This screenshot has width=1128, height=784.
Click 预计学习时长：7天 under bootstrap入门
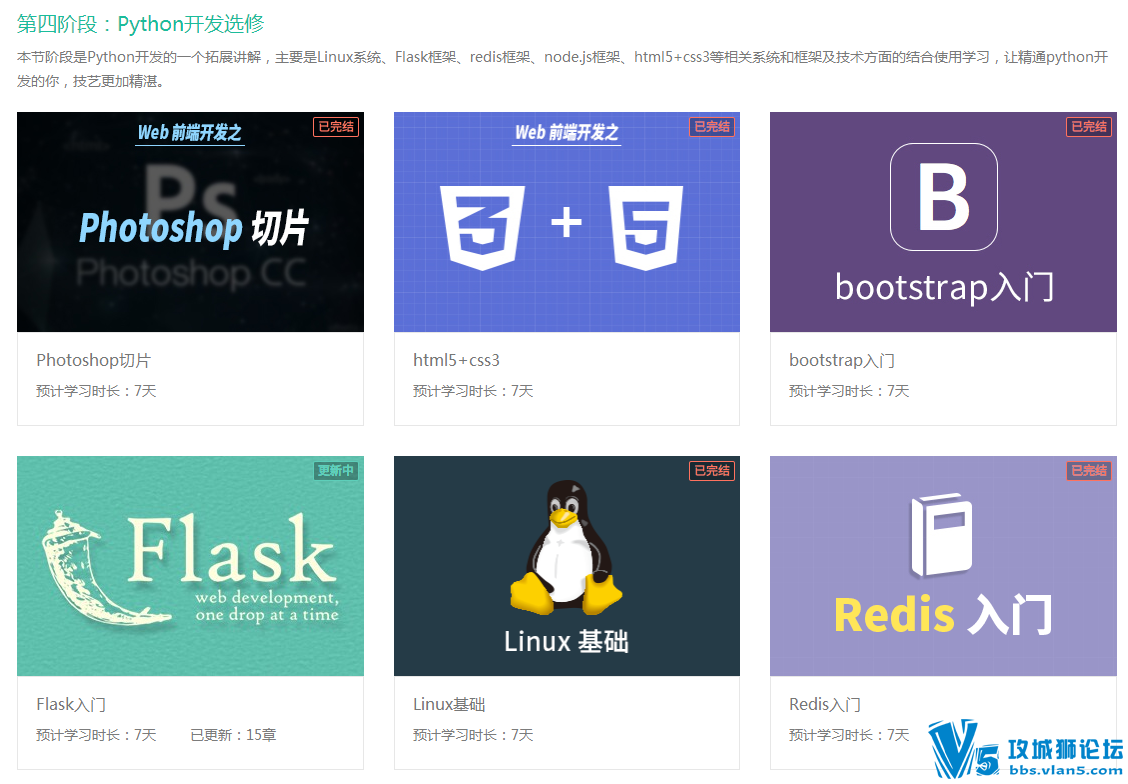point(849,391)
